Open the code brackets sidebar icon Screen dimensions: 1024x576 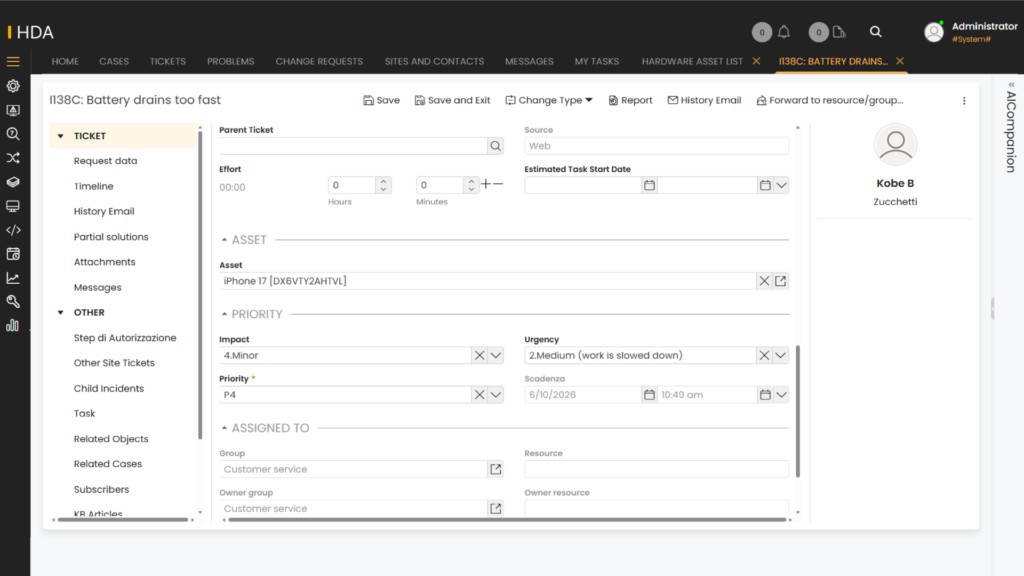(13, 230)
